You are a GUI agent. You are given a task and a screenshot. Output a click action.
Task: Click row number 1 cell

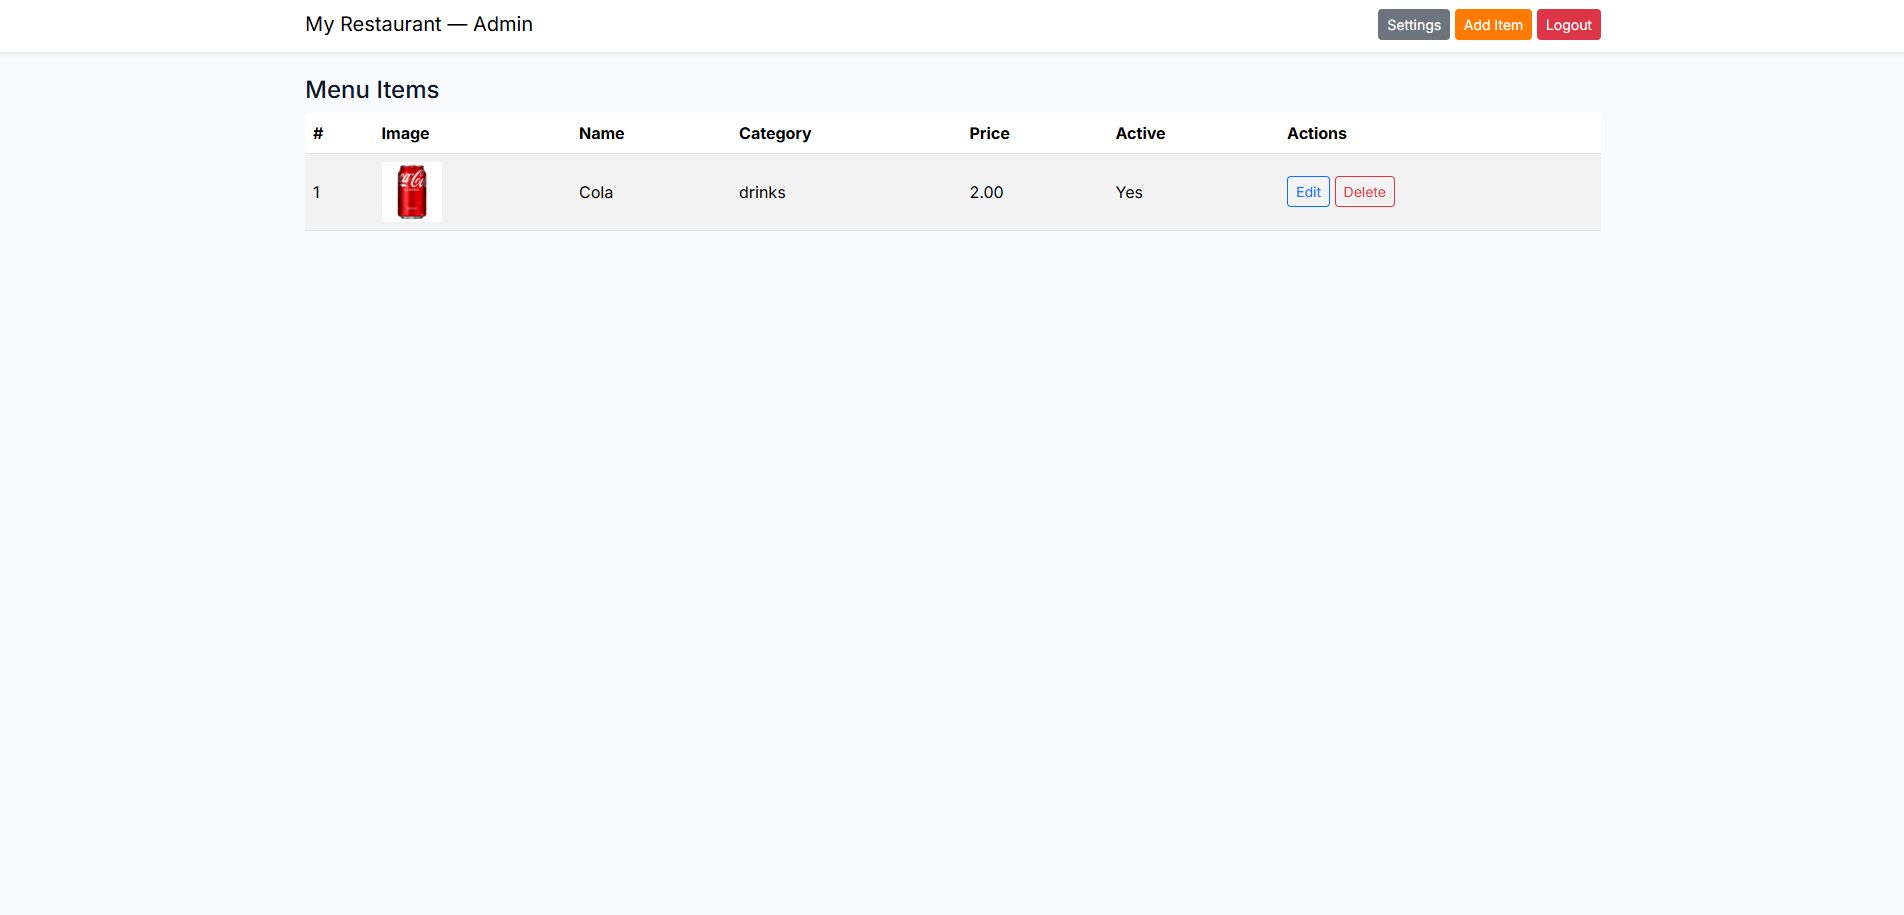(317, 192)
